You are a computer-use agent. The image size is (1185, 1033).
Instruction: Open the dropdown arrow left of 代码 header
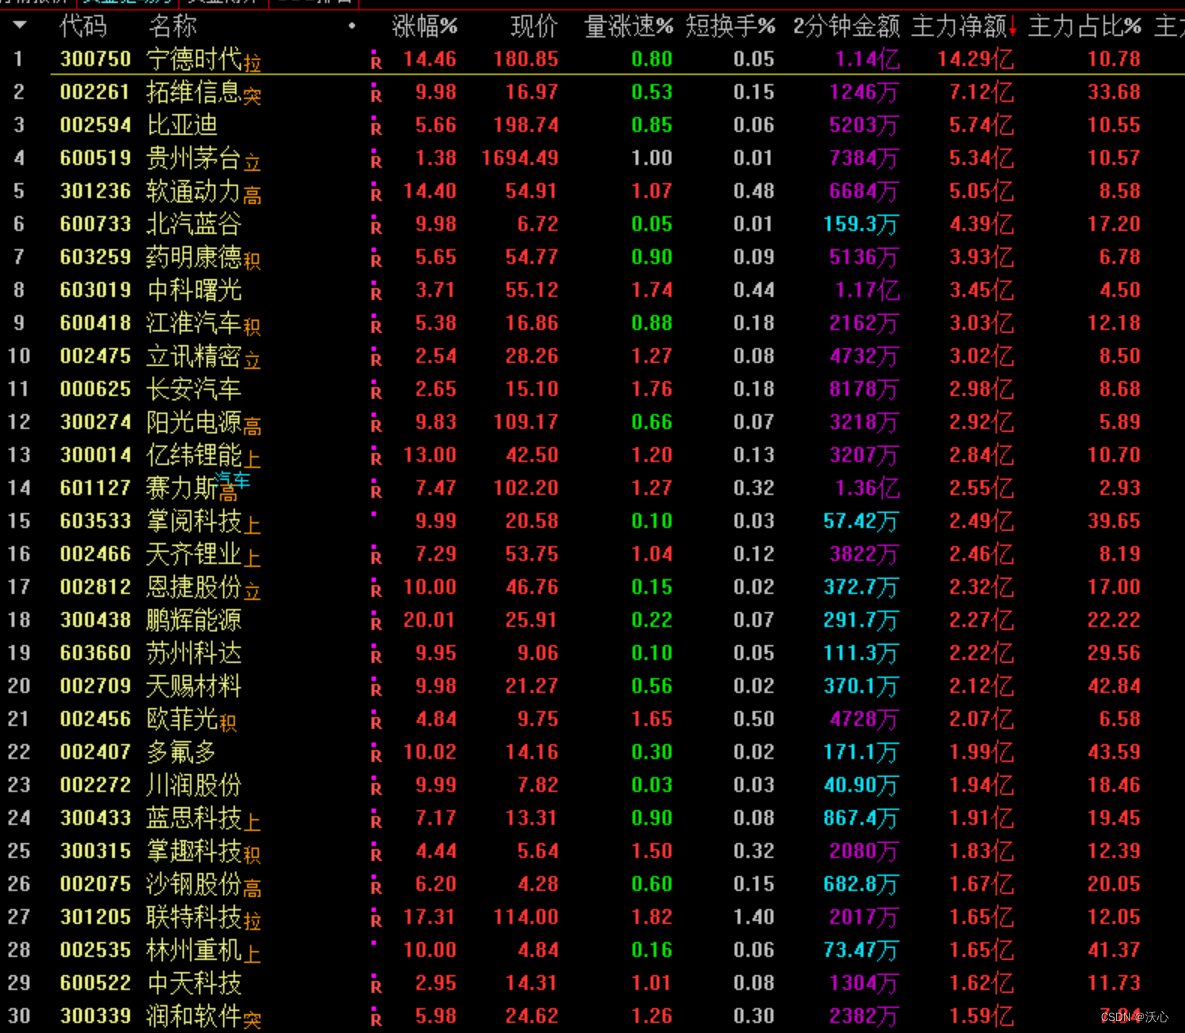[x=20, y=26]
